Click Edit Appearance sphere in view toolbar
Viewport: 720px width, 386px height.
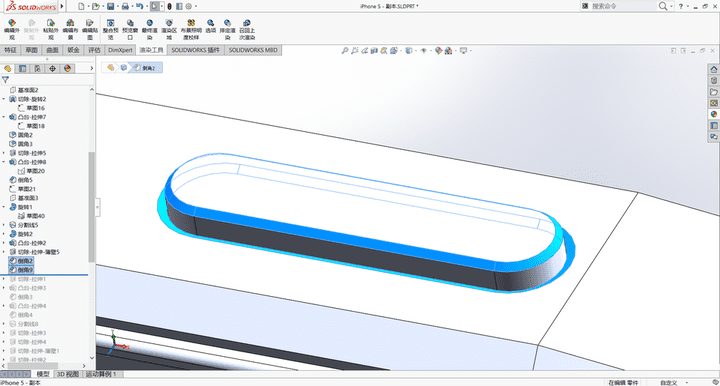[x=439, y=50]
